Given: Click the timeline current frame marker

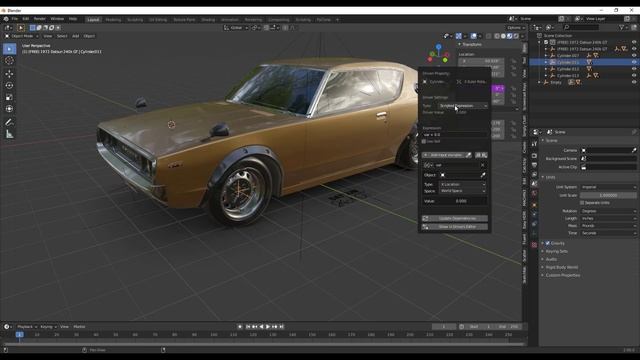Looking at the screenshot, I should (x=19, y=335).
